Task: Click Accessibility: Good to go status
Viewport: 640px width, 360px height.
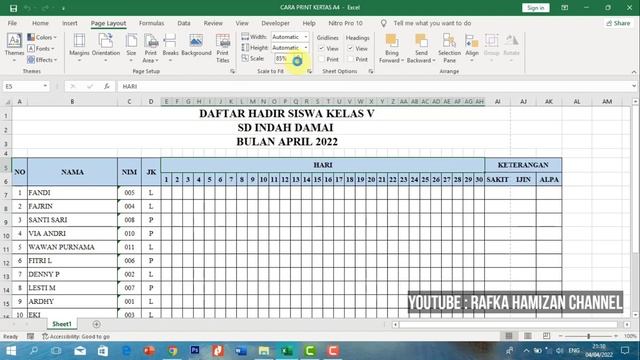Action: 76,337
